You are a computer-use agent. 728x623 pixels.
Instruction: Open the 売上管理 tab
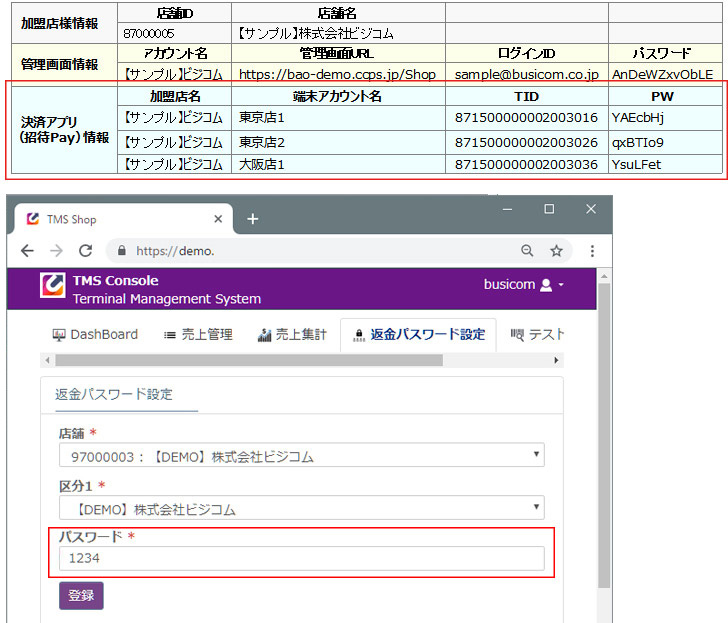198,335
